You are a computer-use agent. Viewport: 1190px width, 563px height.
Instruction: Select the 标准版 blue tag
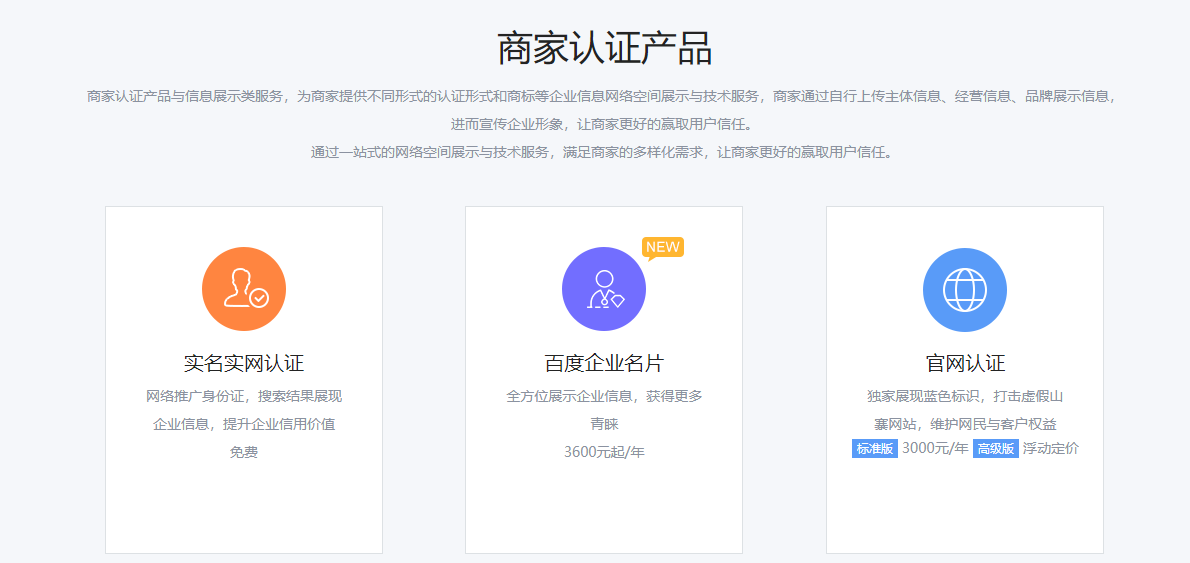874,449
